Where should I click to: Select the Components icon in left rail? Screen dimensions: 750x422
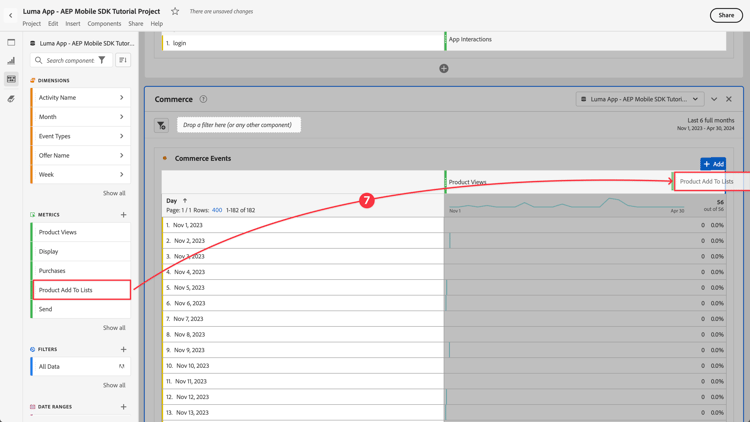pyautogui.click(x=11, y=79)
